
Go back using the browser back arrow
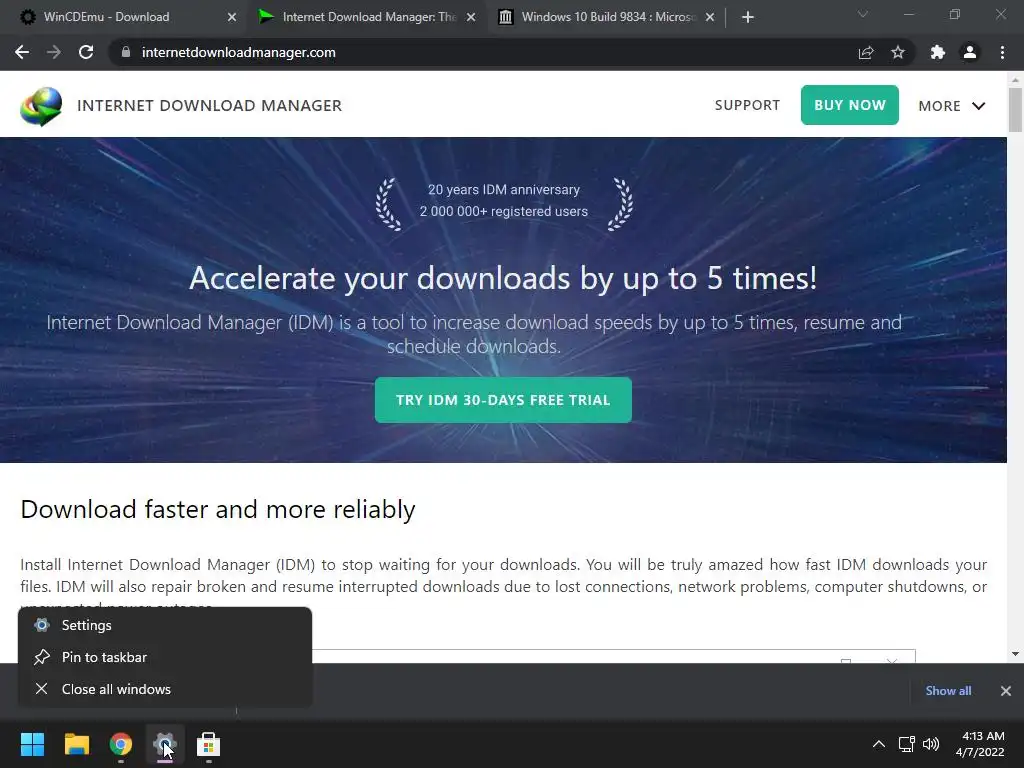[x=22, y=52]
